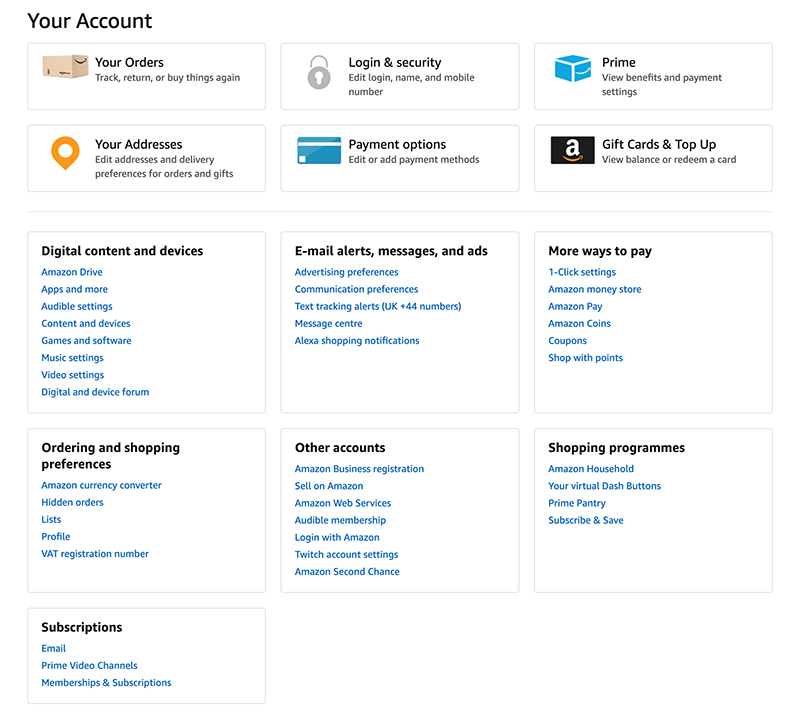Viewport: 800px width, 721px height.
Task: Click the Your Orders box icon
Action: coord(65,66)
